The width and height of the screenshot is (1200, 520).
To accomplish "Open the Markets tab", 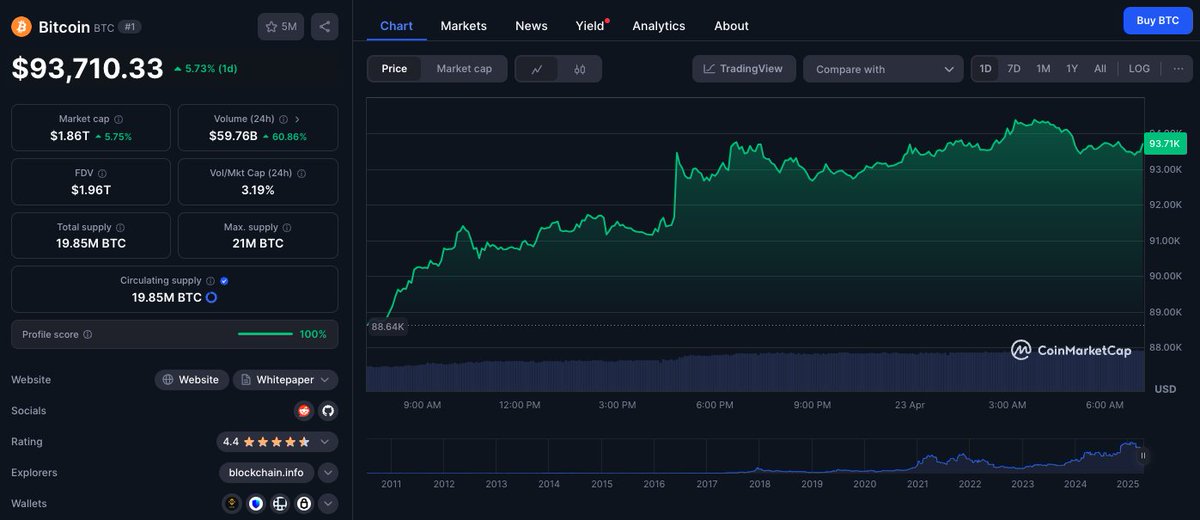I will 463,25.
